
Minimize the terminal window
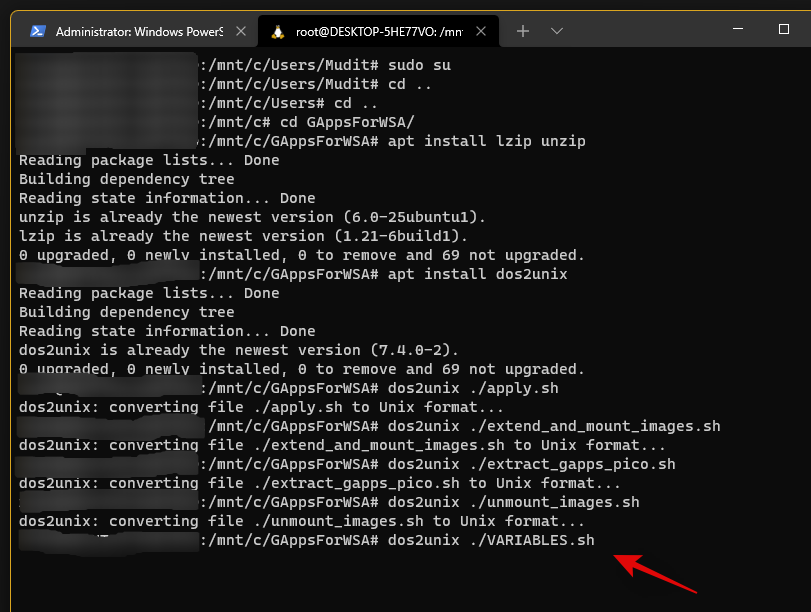737,30
